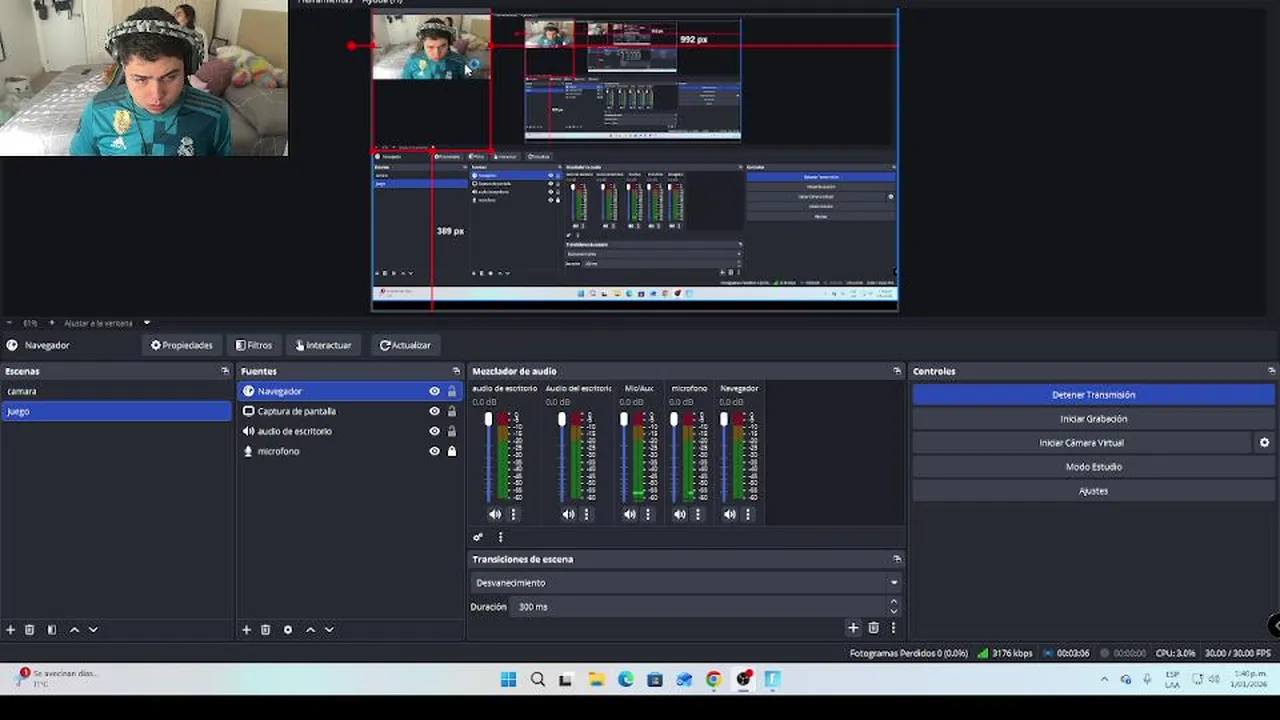Click the Duración 300 ms field
Image resolution: width=1280 pixels, height=720 pixels.
[x=699, y=607]
